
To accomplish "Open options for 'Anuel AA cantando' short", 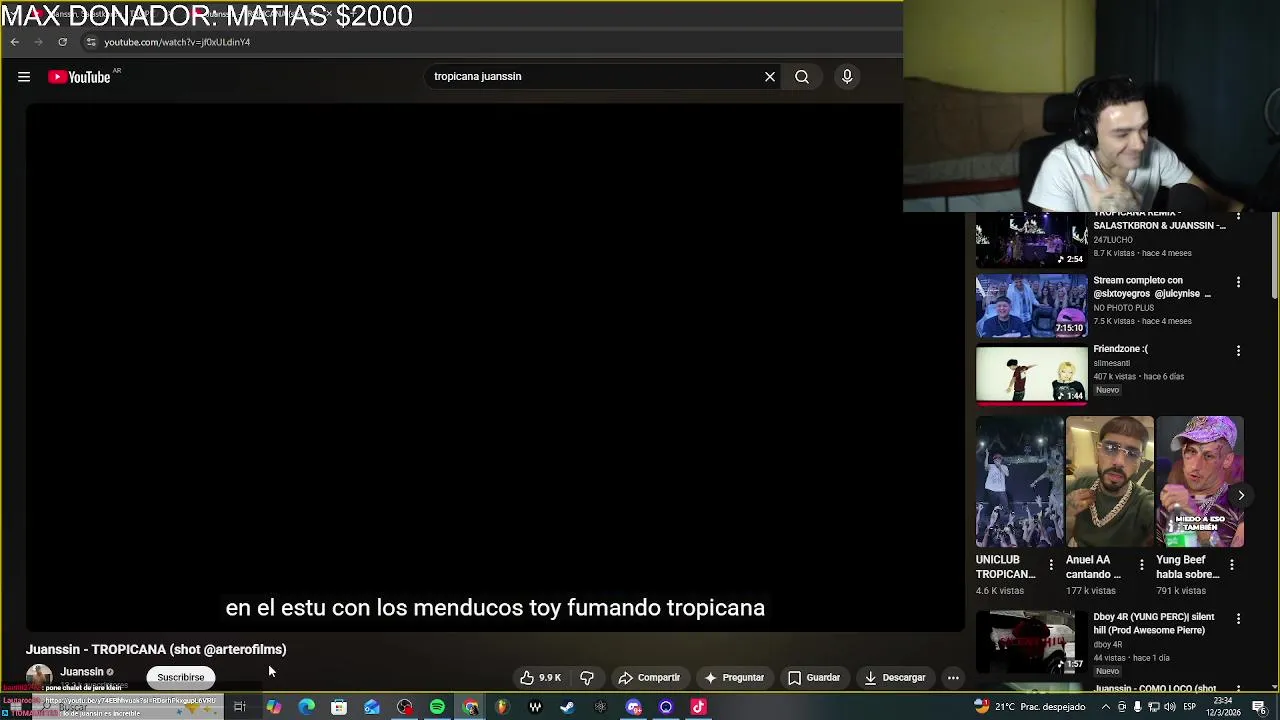I will pyautogui.click(x=1141, y=565).
